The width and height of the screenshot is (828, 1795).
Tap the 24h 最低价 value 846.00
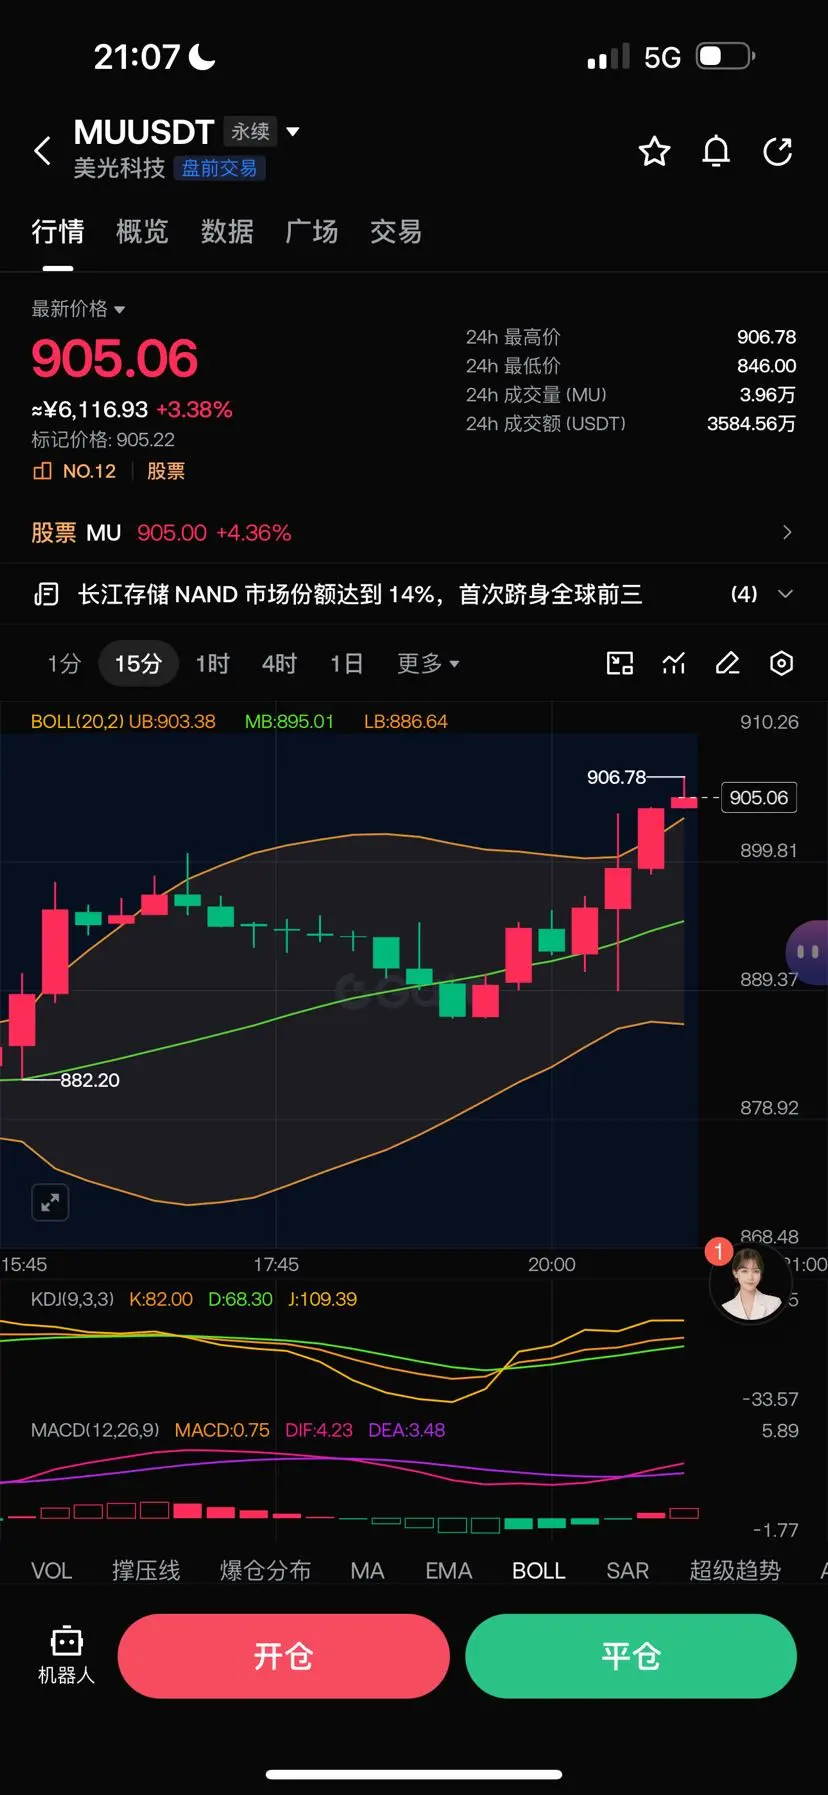pyautogui.click(x=767, y=366)
